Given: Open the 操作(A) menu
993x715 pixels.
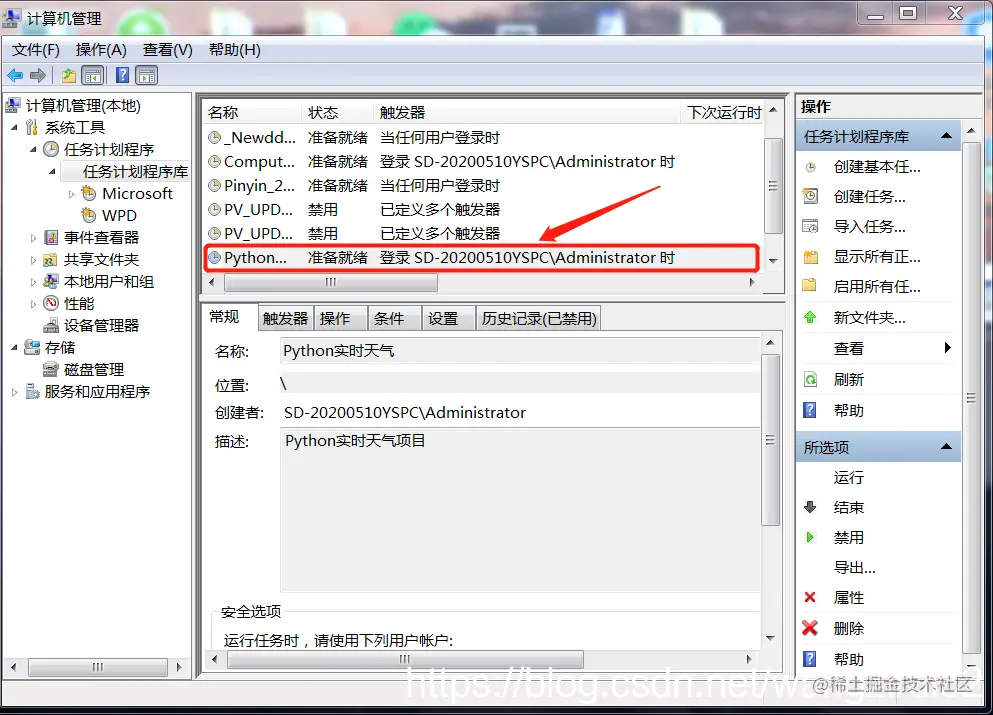Looking at the screenshot, I should [x=99, y=49].
